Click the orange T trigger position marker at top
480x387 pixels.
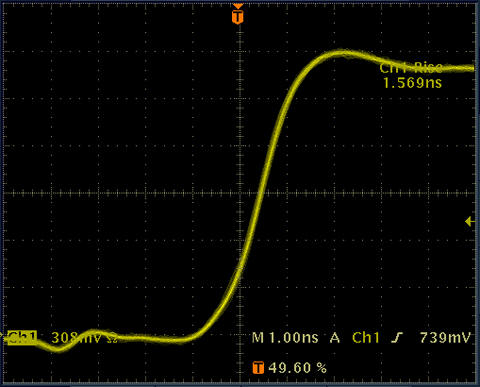click(x=238, y=17)
